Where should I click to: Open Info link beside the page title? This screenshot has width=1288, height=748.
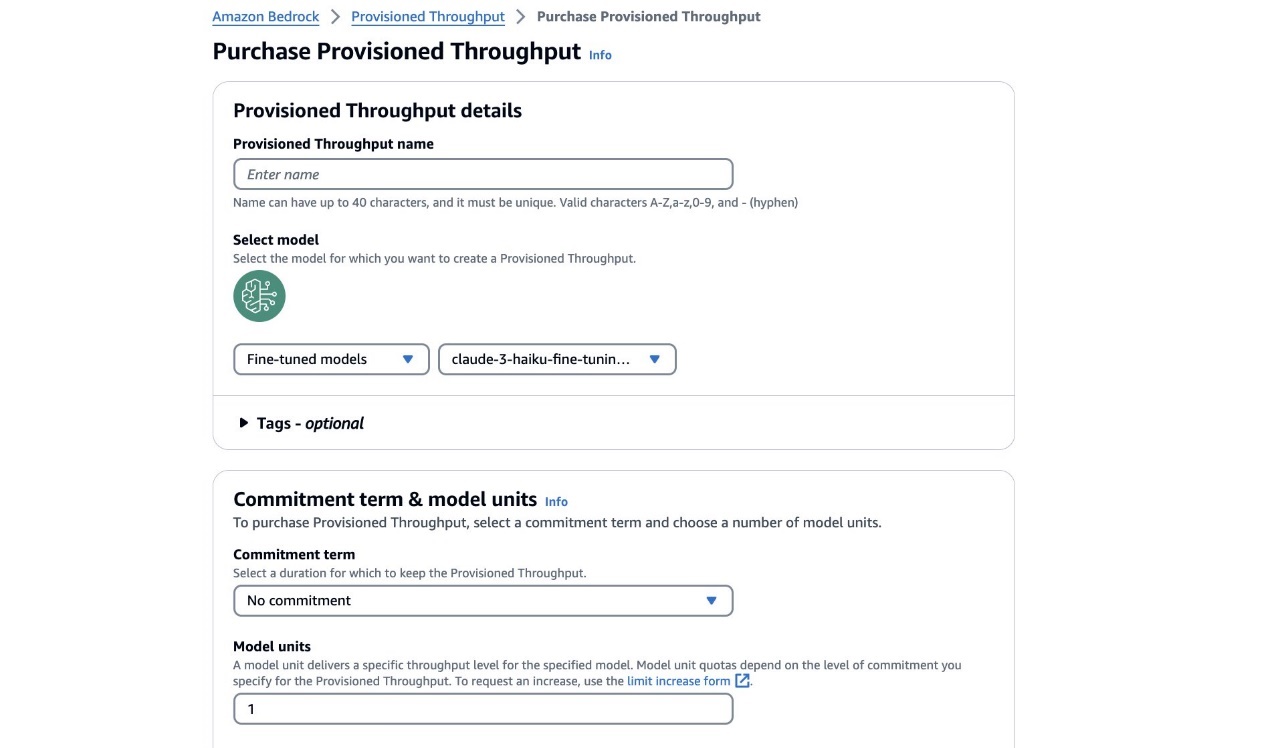[600, 55]
